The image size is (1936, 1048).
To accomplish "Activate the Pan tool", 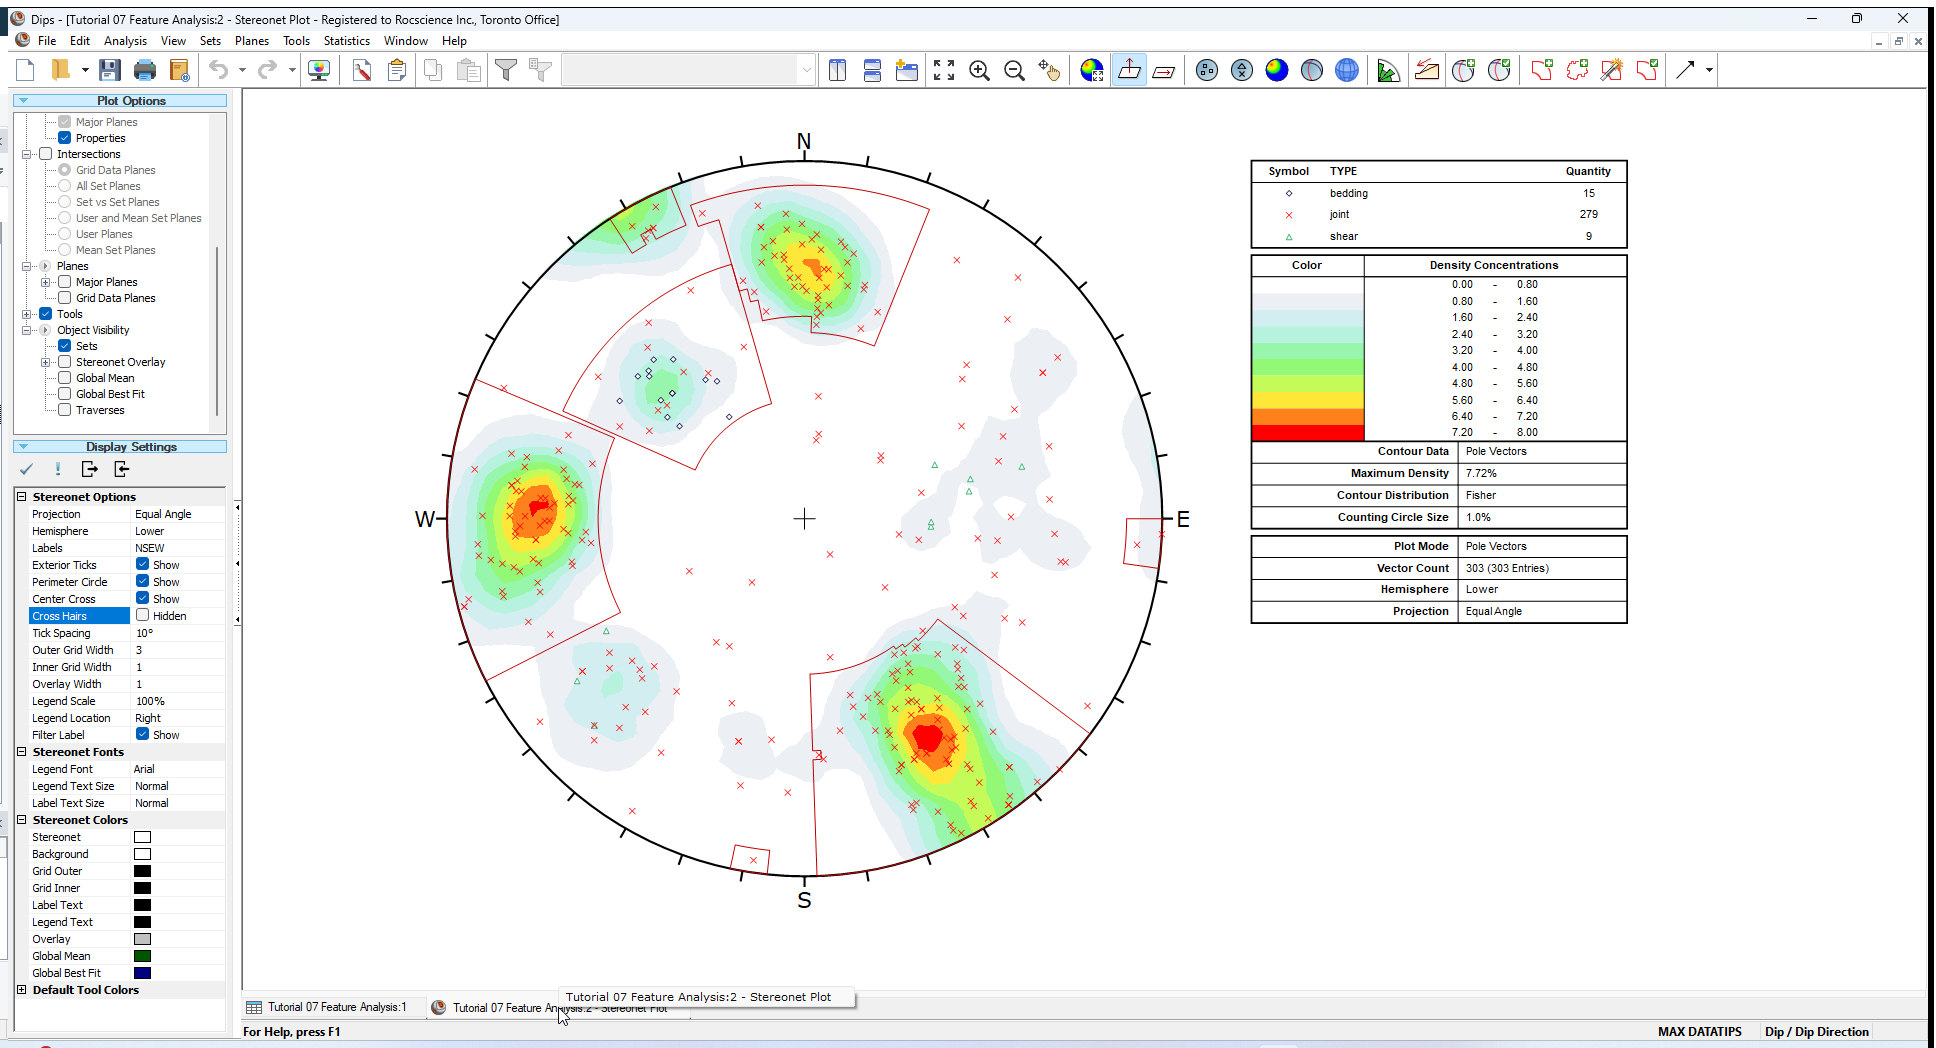I will coord(1049,70).
